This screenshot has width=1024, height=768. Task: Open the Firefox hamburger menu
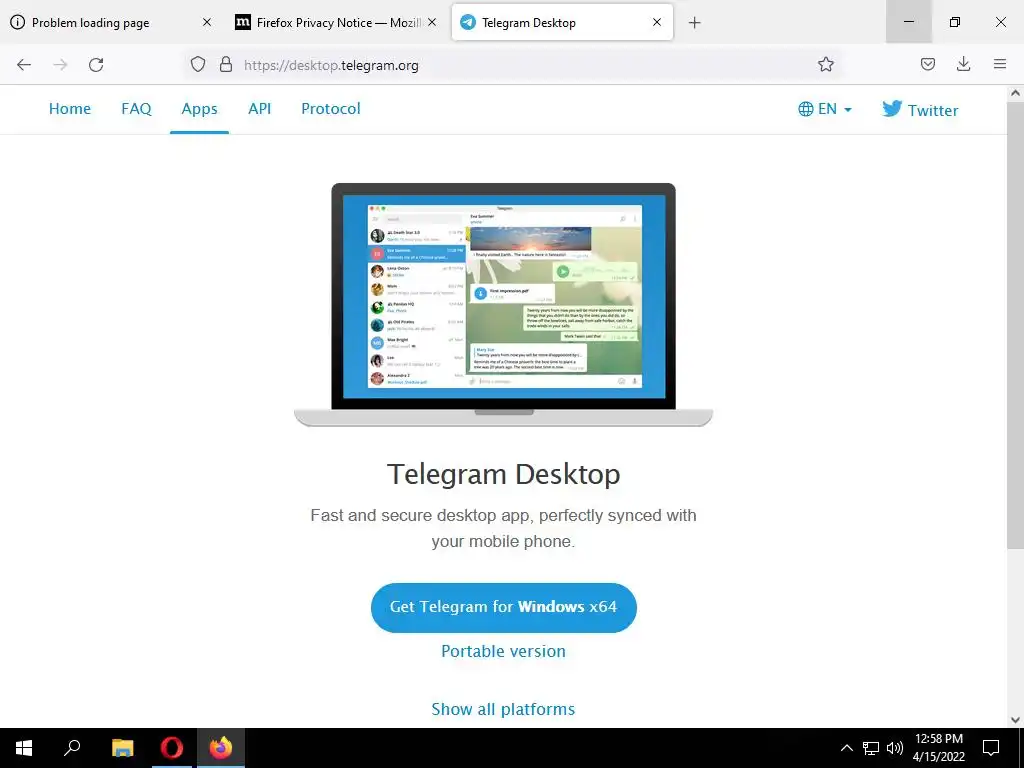point(1000,64)
